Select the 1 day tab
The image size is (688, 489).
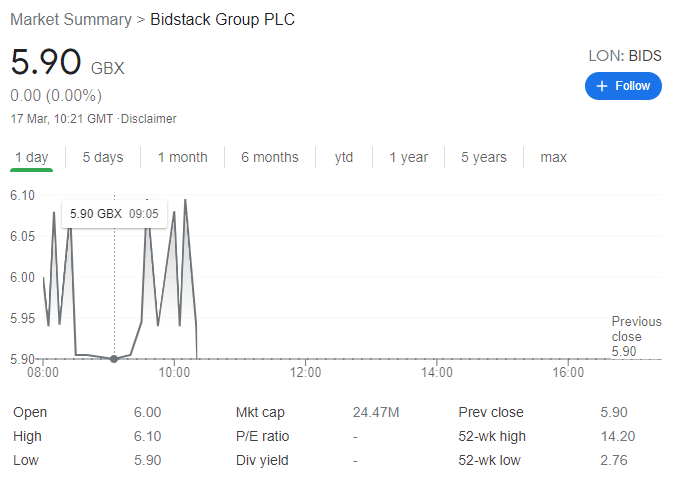coord(32,157)
